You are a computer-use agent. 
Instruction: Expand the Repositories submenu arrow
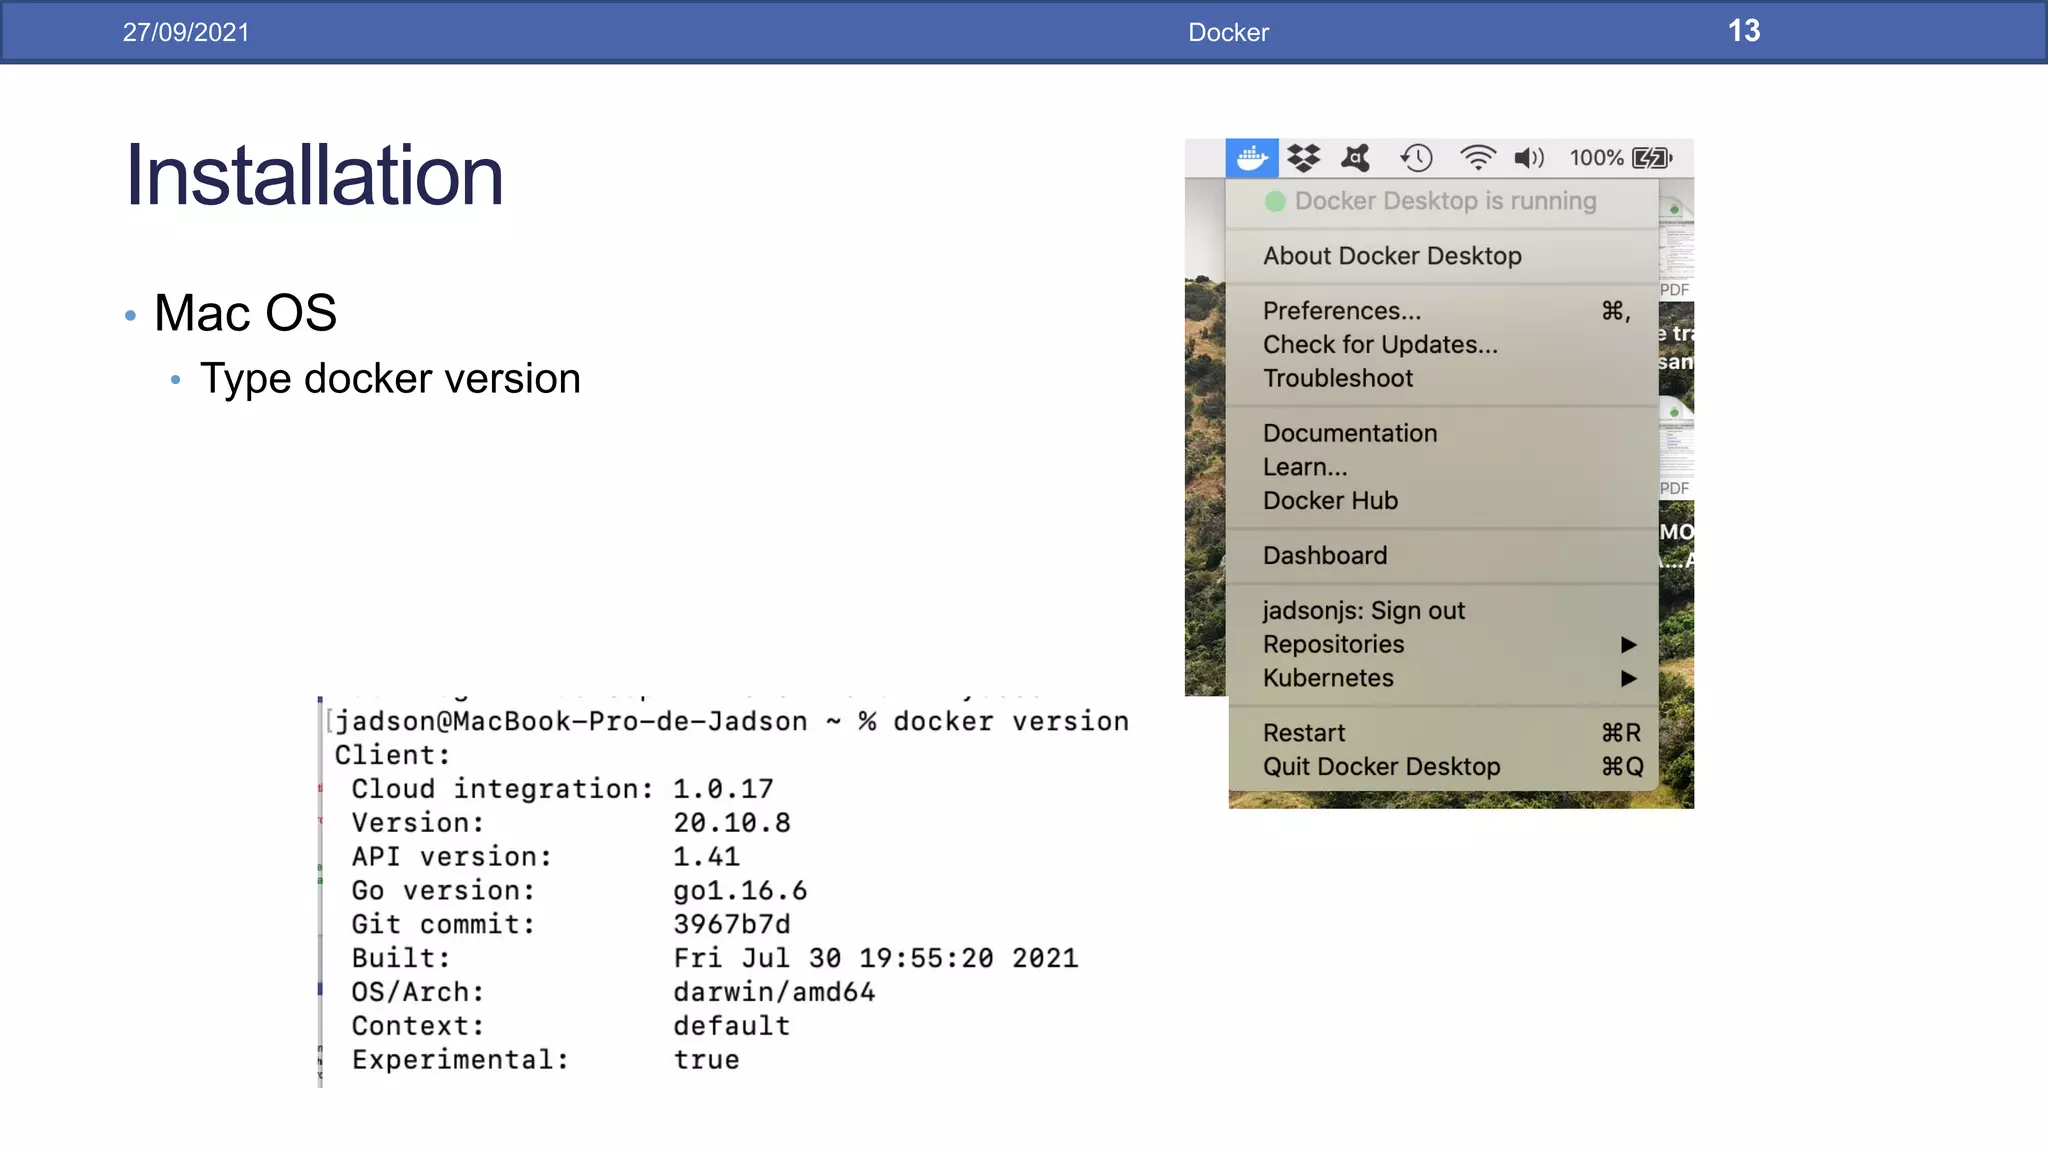[x=1628, y=645]
